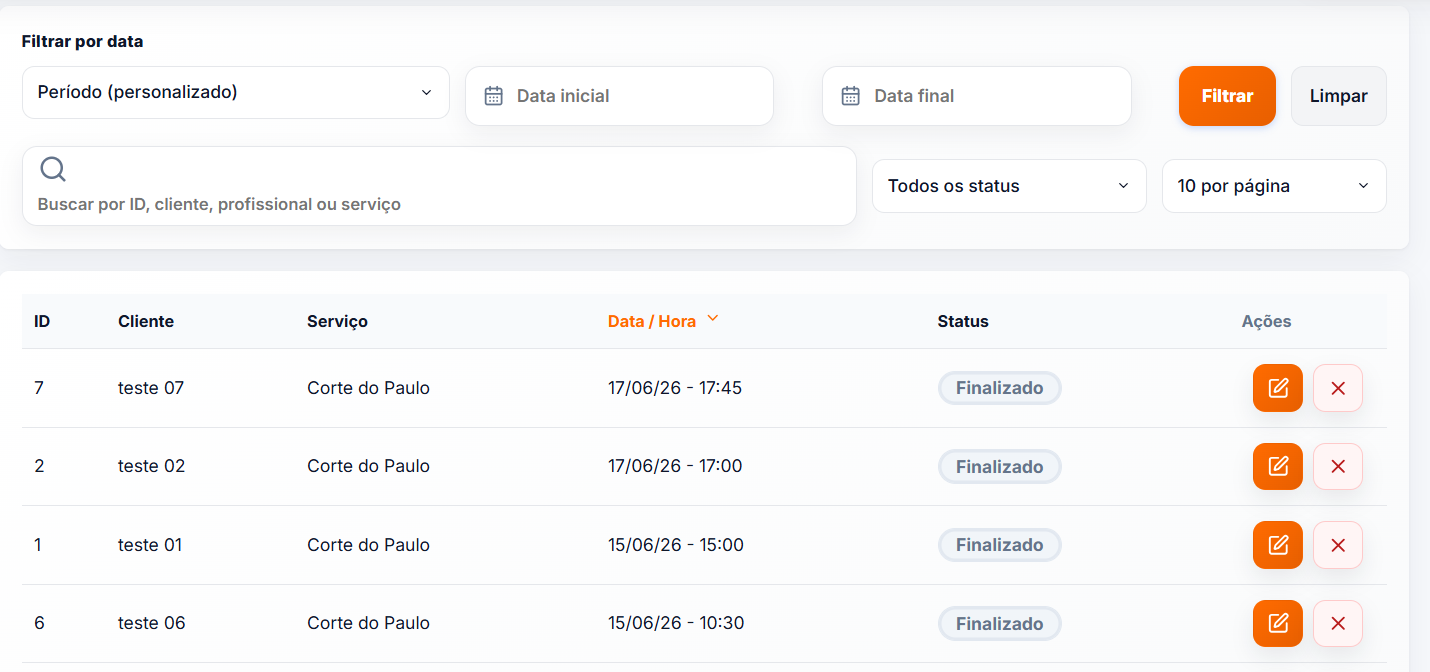Open the Todos os status dropdown
This screenshot has height=672, width=1430.
1009,186
